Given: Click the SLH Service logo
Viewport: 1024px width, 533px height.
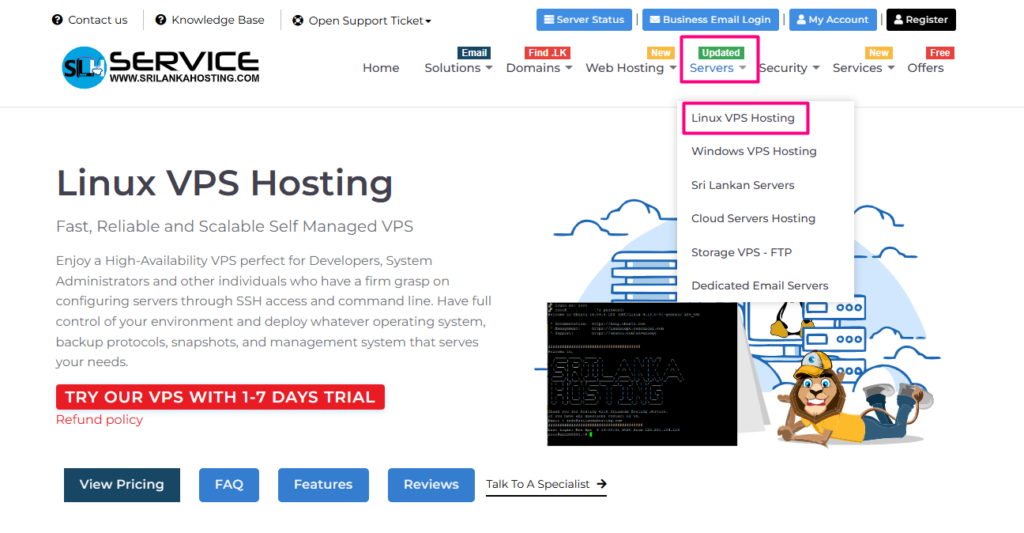Looking at the screenshot, I should 159,66.
